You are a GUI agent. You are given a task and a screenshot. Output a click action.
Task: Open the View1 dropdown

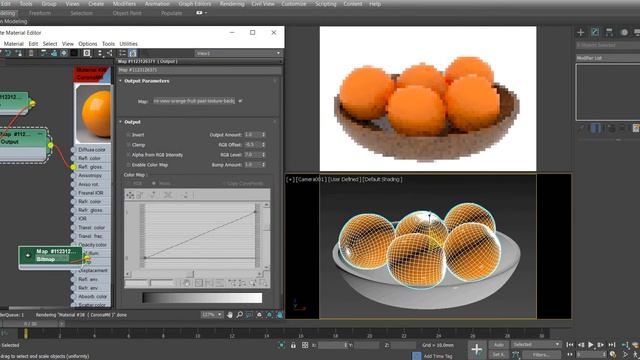pyautogui.click(x=238, y=53)
